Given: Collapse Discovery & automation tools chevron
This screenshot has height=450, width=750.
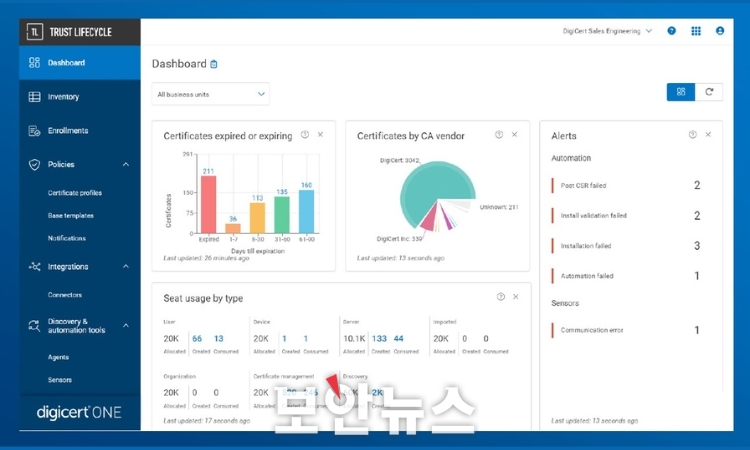Looking at the screenshot, I should click(126, 326).
